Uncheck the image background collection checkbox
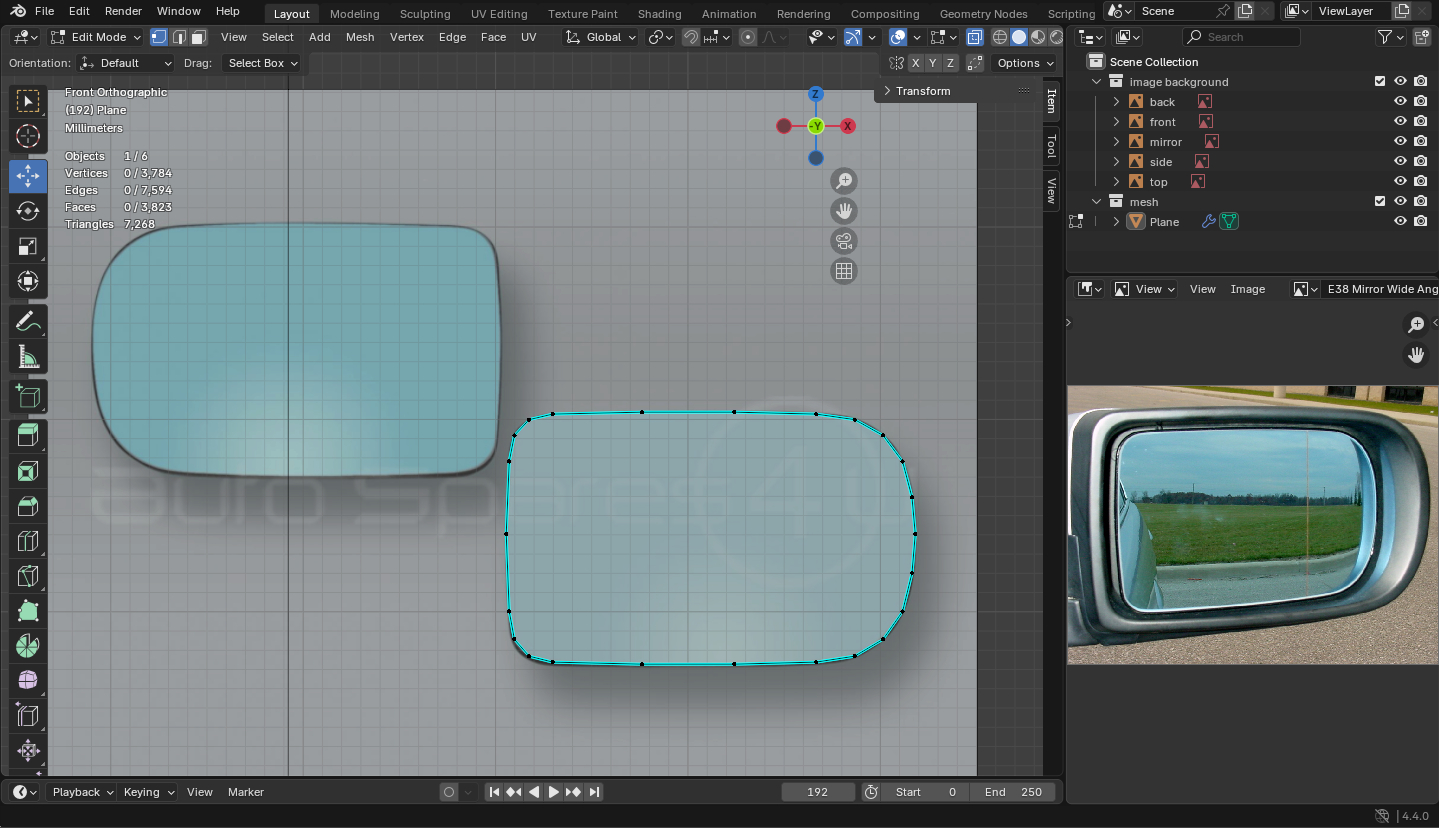1439x828 pixels. pyautogui.click(x=1380, y=82)
